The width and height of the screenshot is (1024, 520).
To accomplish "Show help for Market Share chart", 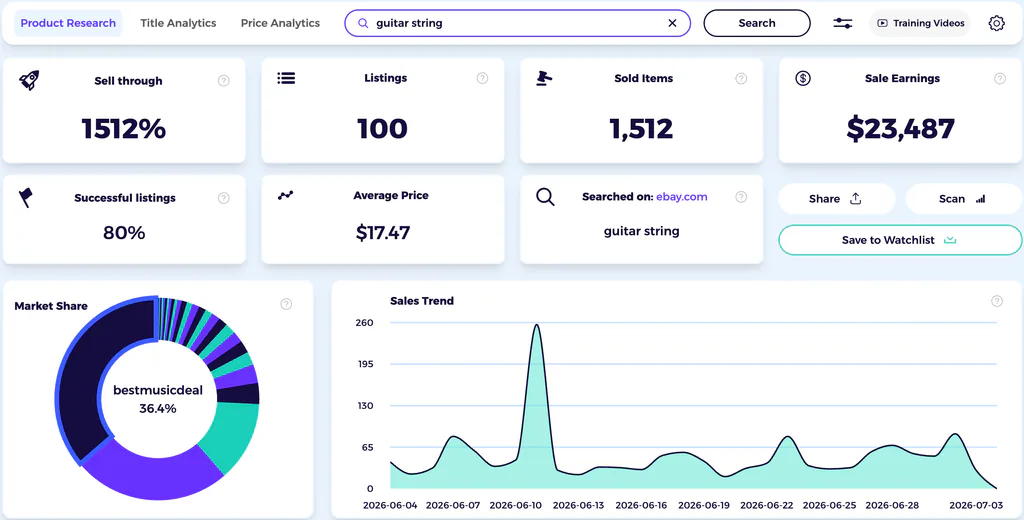I will pos(286,304).
